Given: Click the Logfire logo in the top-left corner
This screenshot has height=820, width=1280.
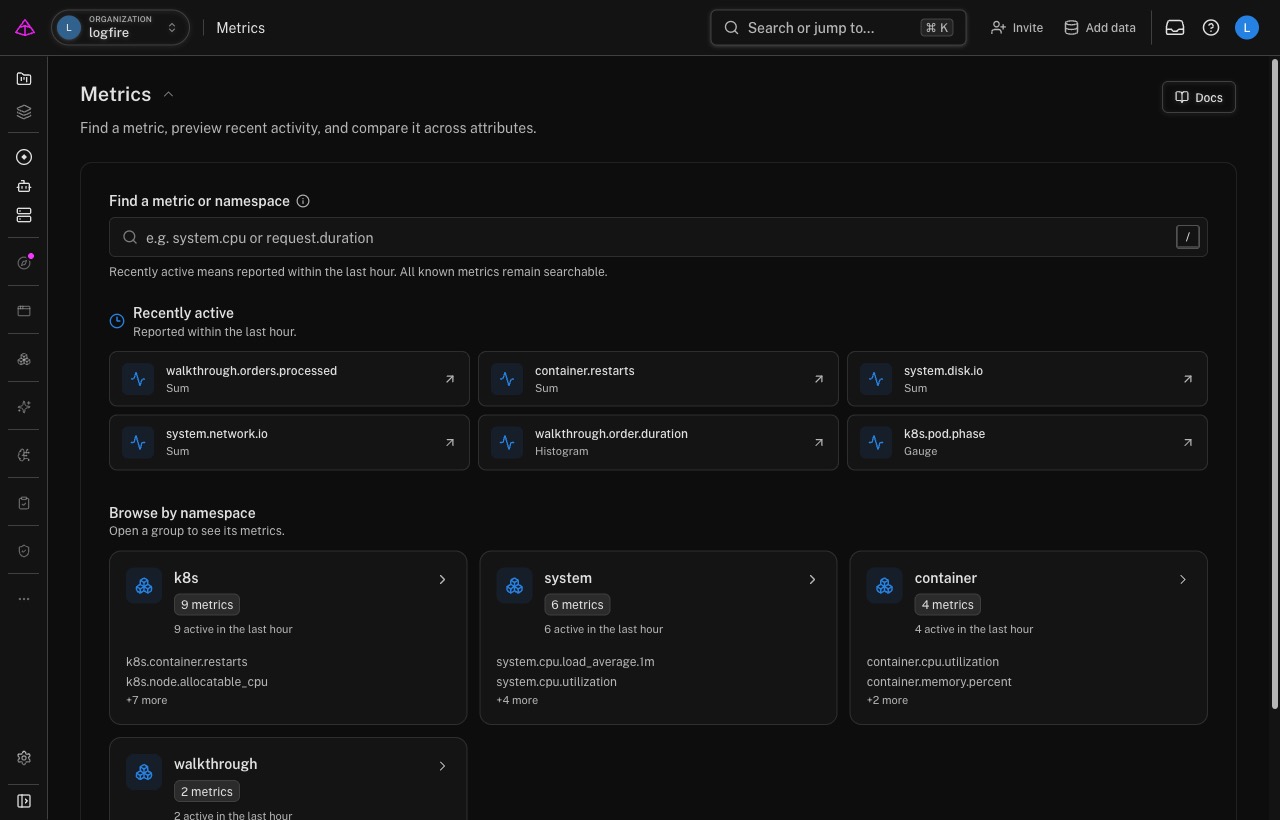Looking at the screenshot, I should (25, 28).
